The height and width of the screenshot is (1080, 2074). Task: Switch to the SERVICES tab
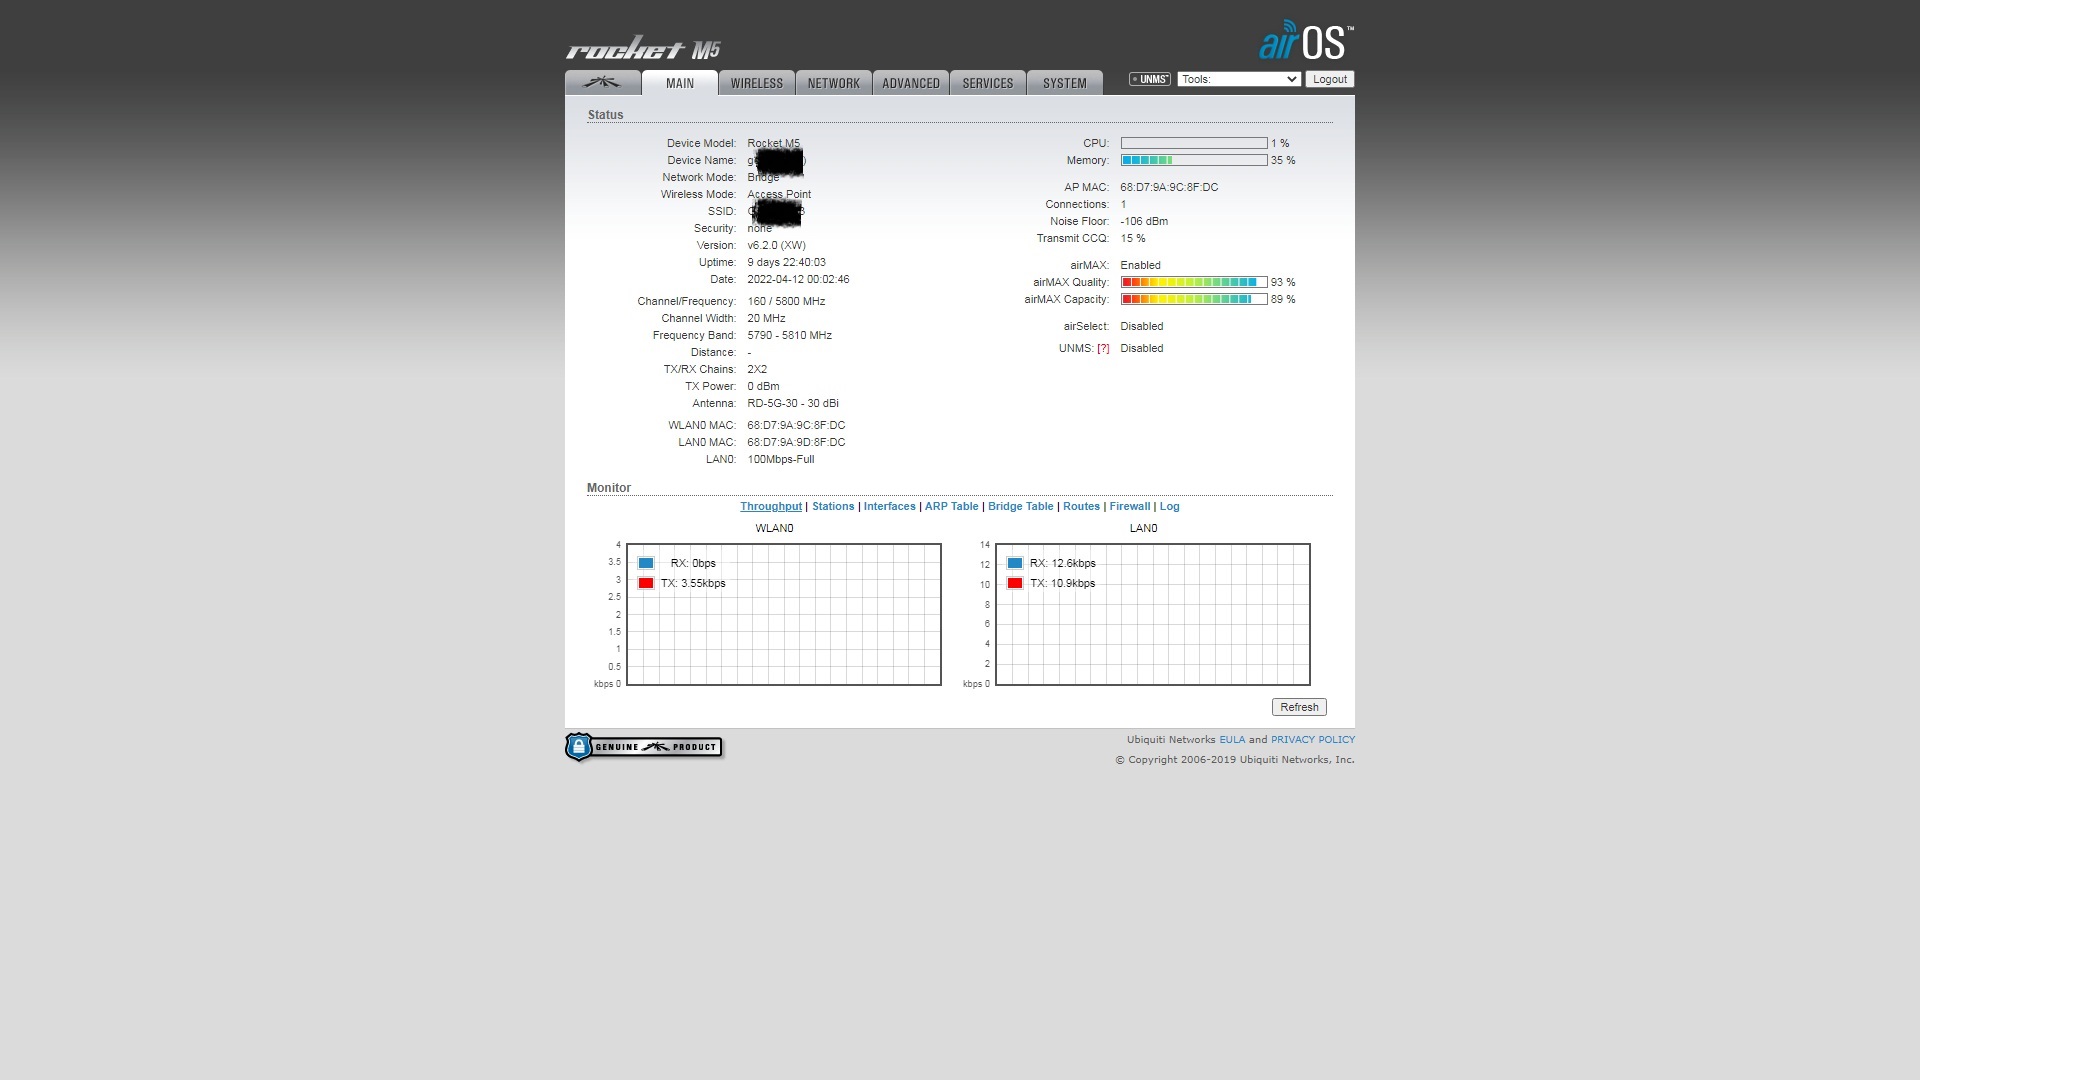click(x=988, y=83)
